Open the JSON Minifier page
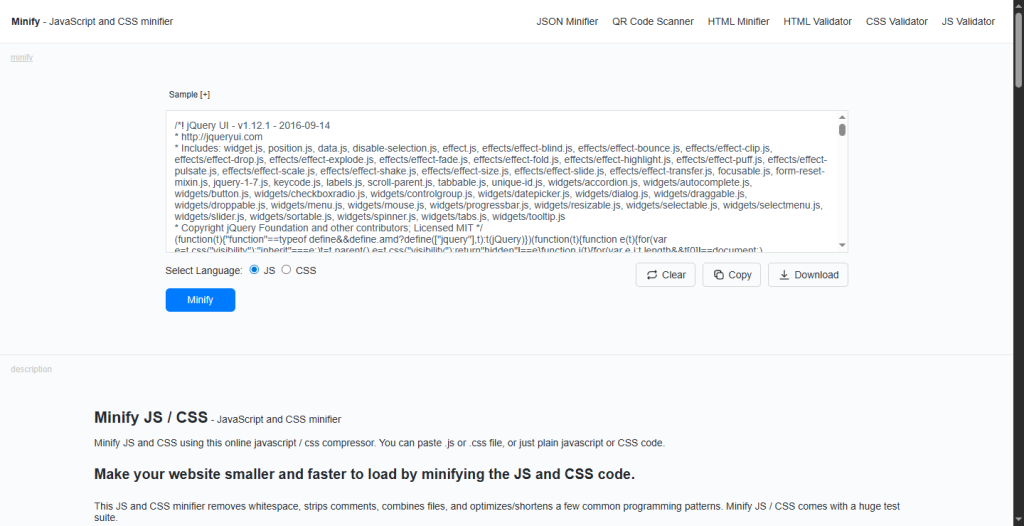 click(567, 21)
